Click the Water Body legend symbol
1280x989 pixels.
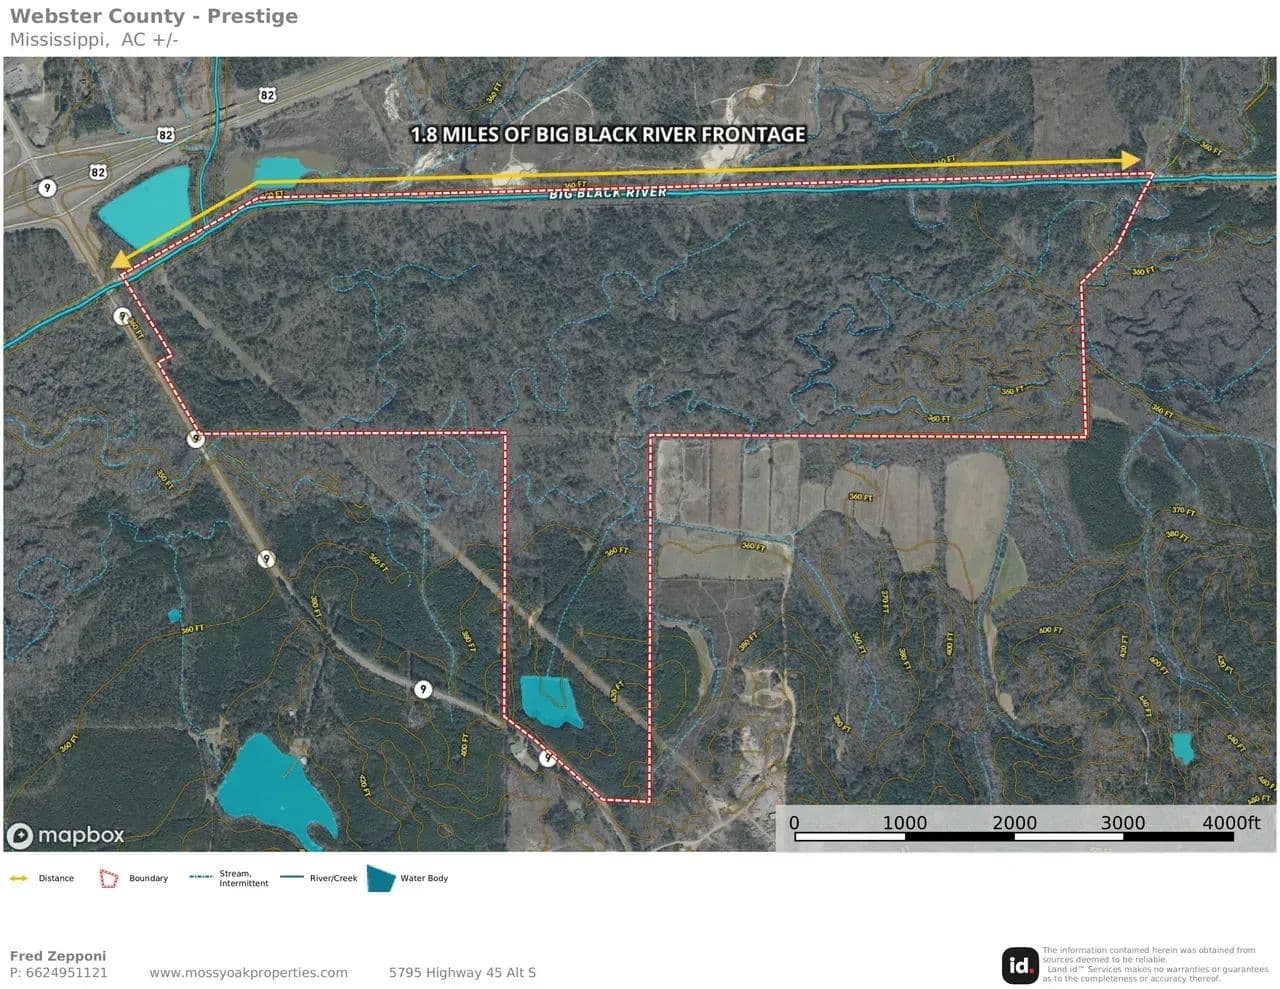coord(381,878)
